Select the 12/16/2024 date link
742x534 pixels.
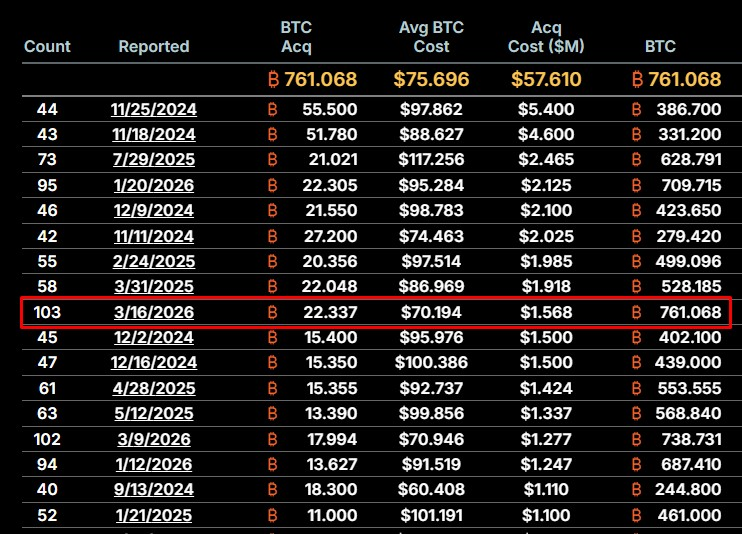coord(153,363)
